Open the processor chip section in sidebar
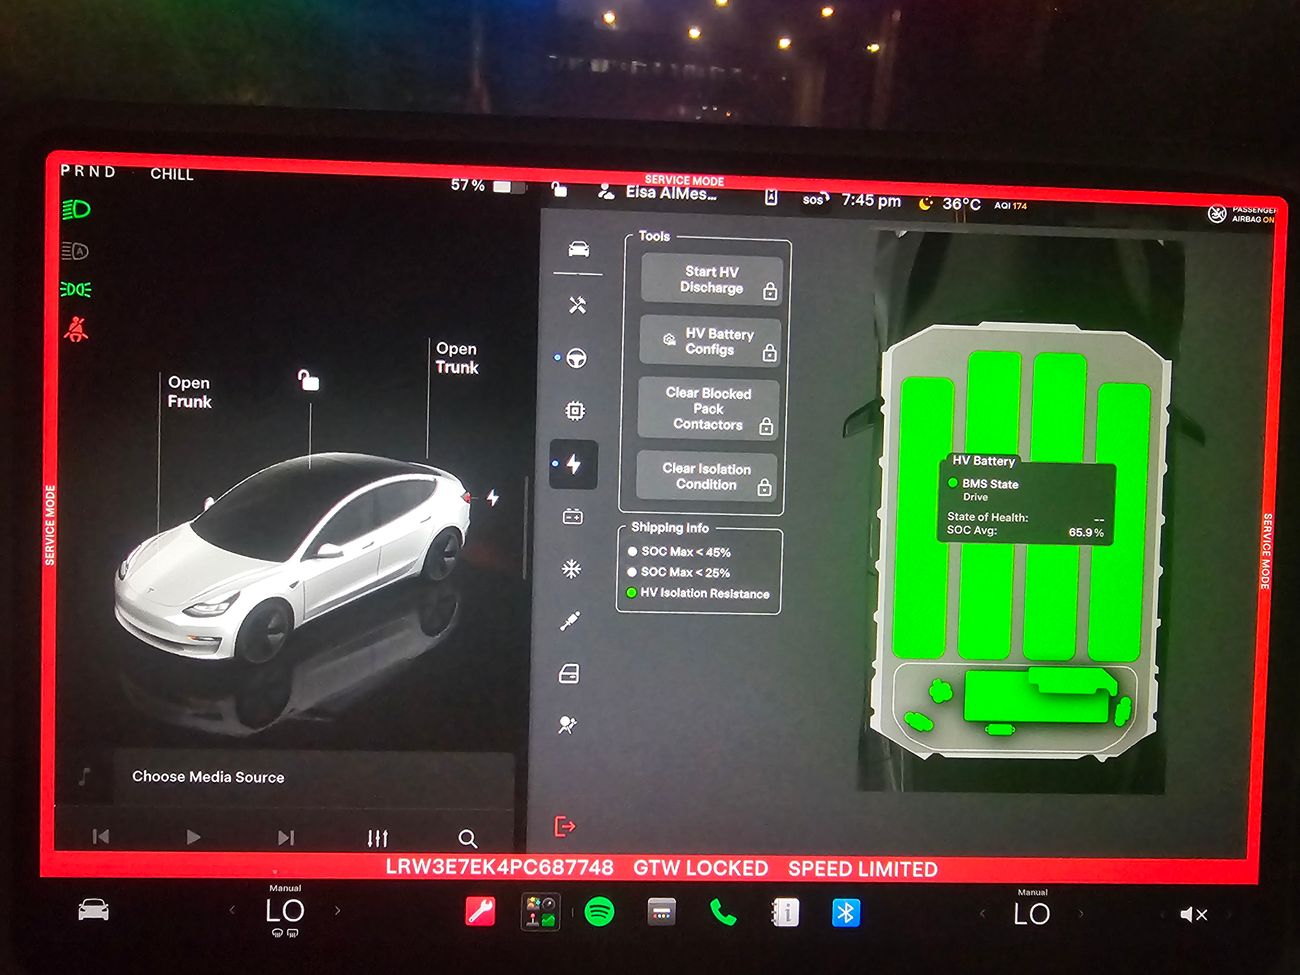 [575, 410]
